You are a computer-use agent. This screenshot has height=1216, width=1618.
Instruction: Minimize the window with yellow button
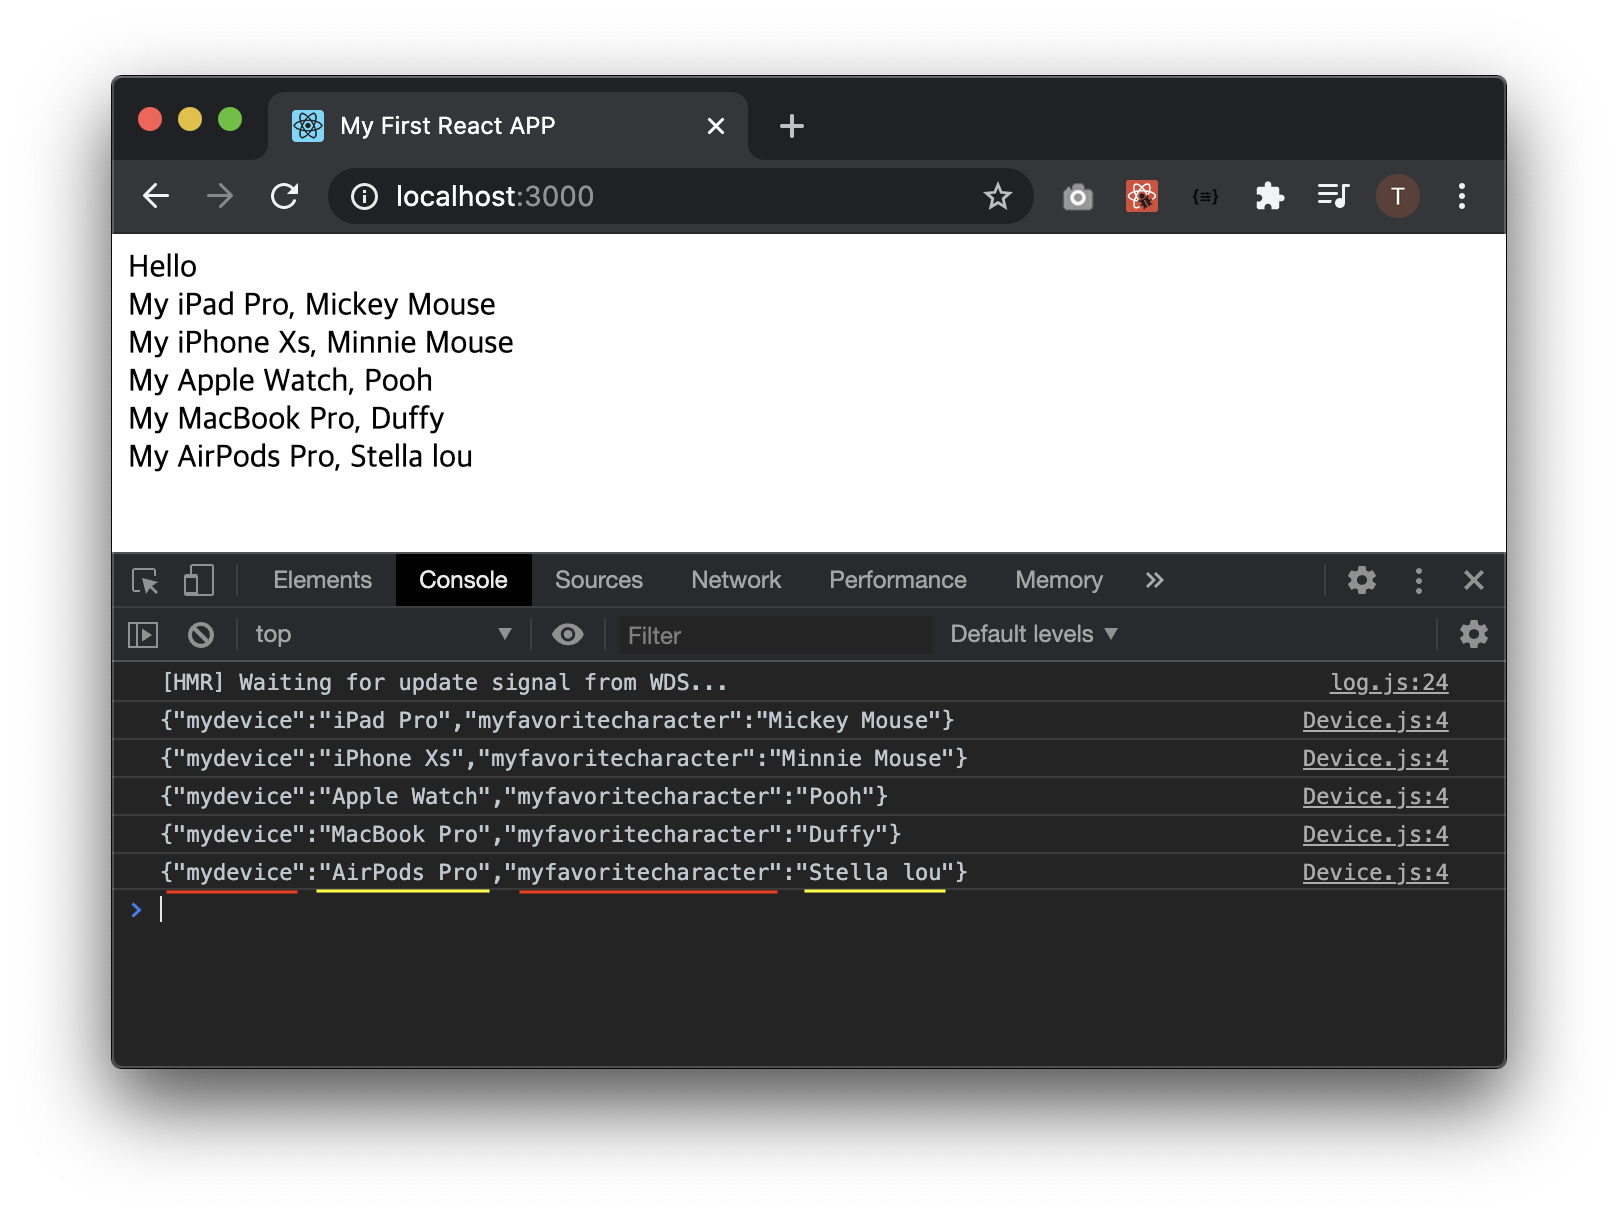[190, 120]
